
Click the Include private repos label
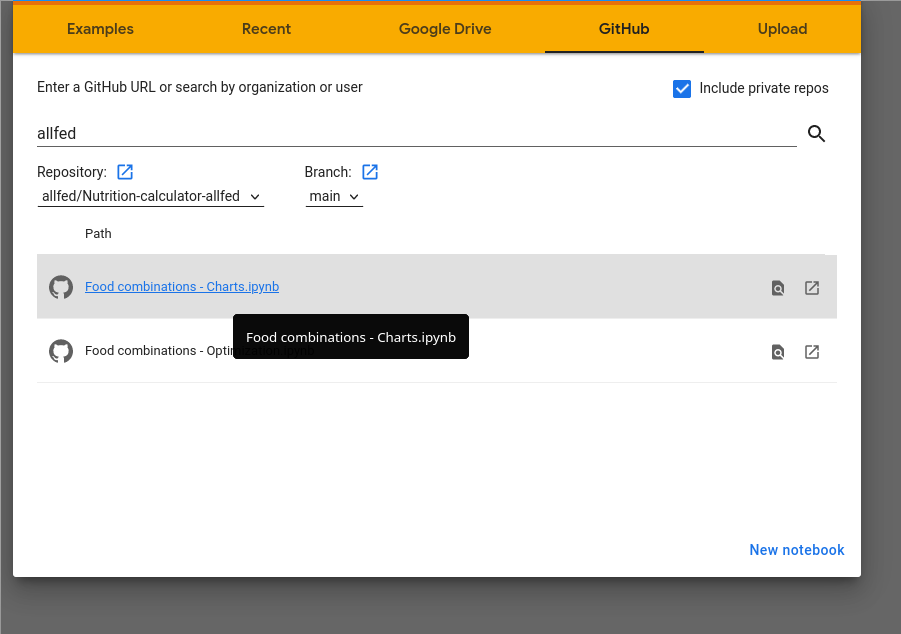764,88
